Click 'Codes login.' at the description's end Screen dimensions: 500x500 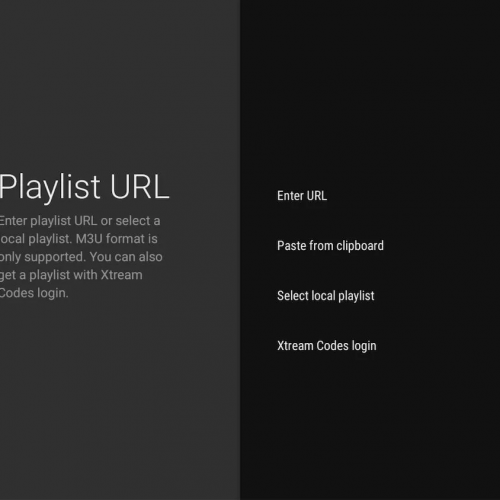(x=34, y=293)
